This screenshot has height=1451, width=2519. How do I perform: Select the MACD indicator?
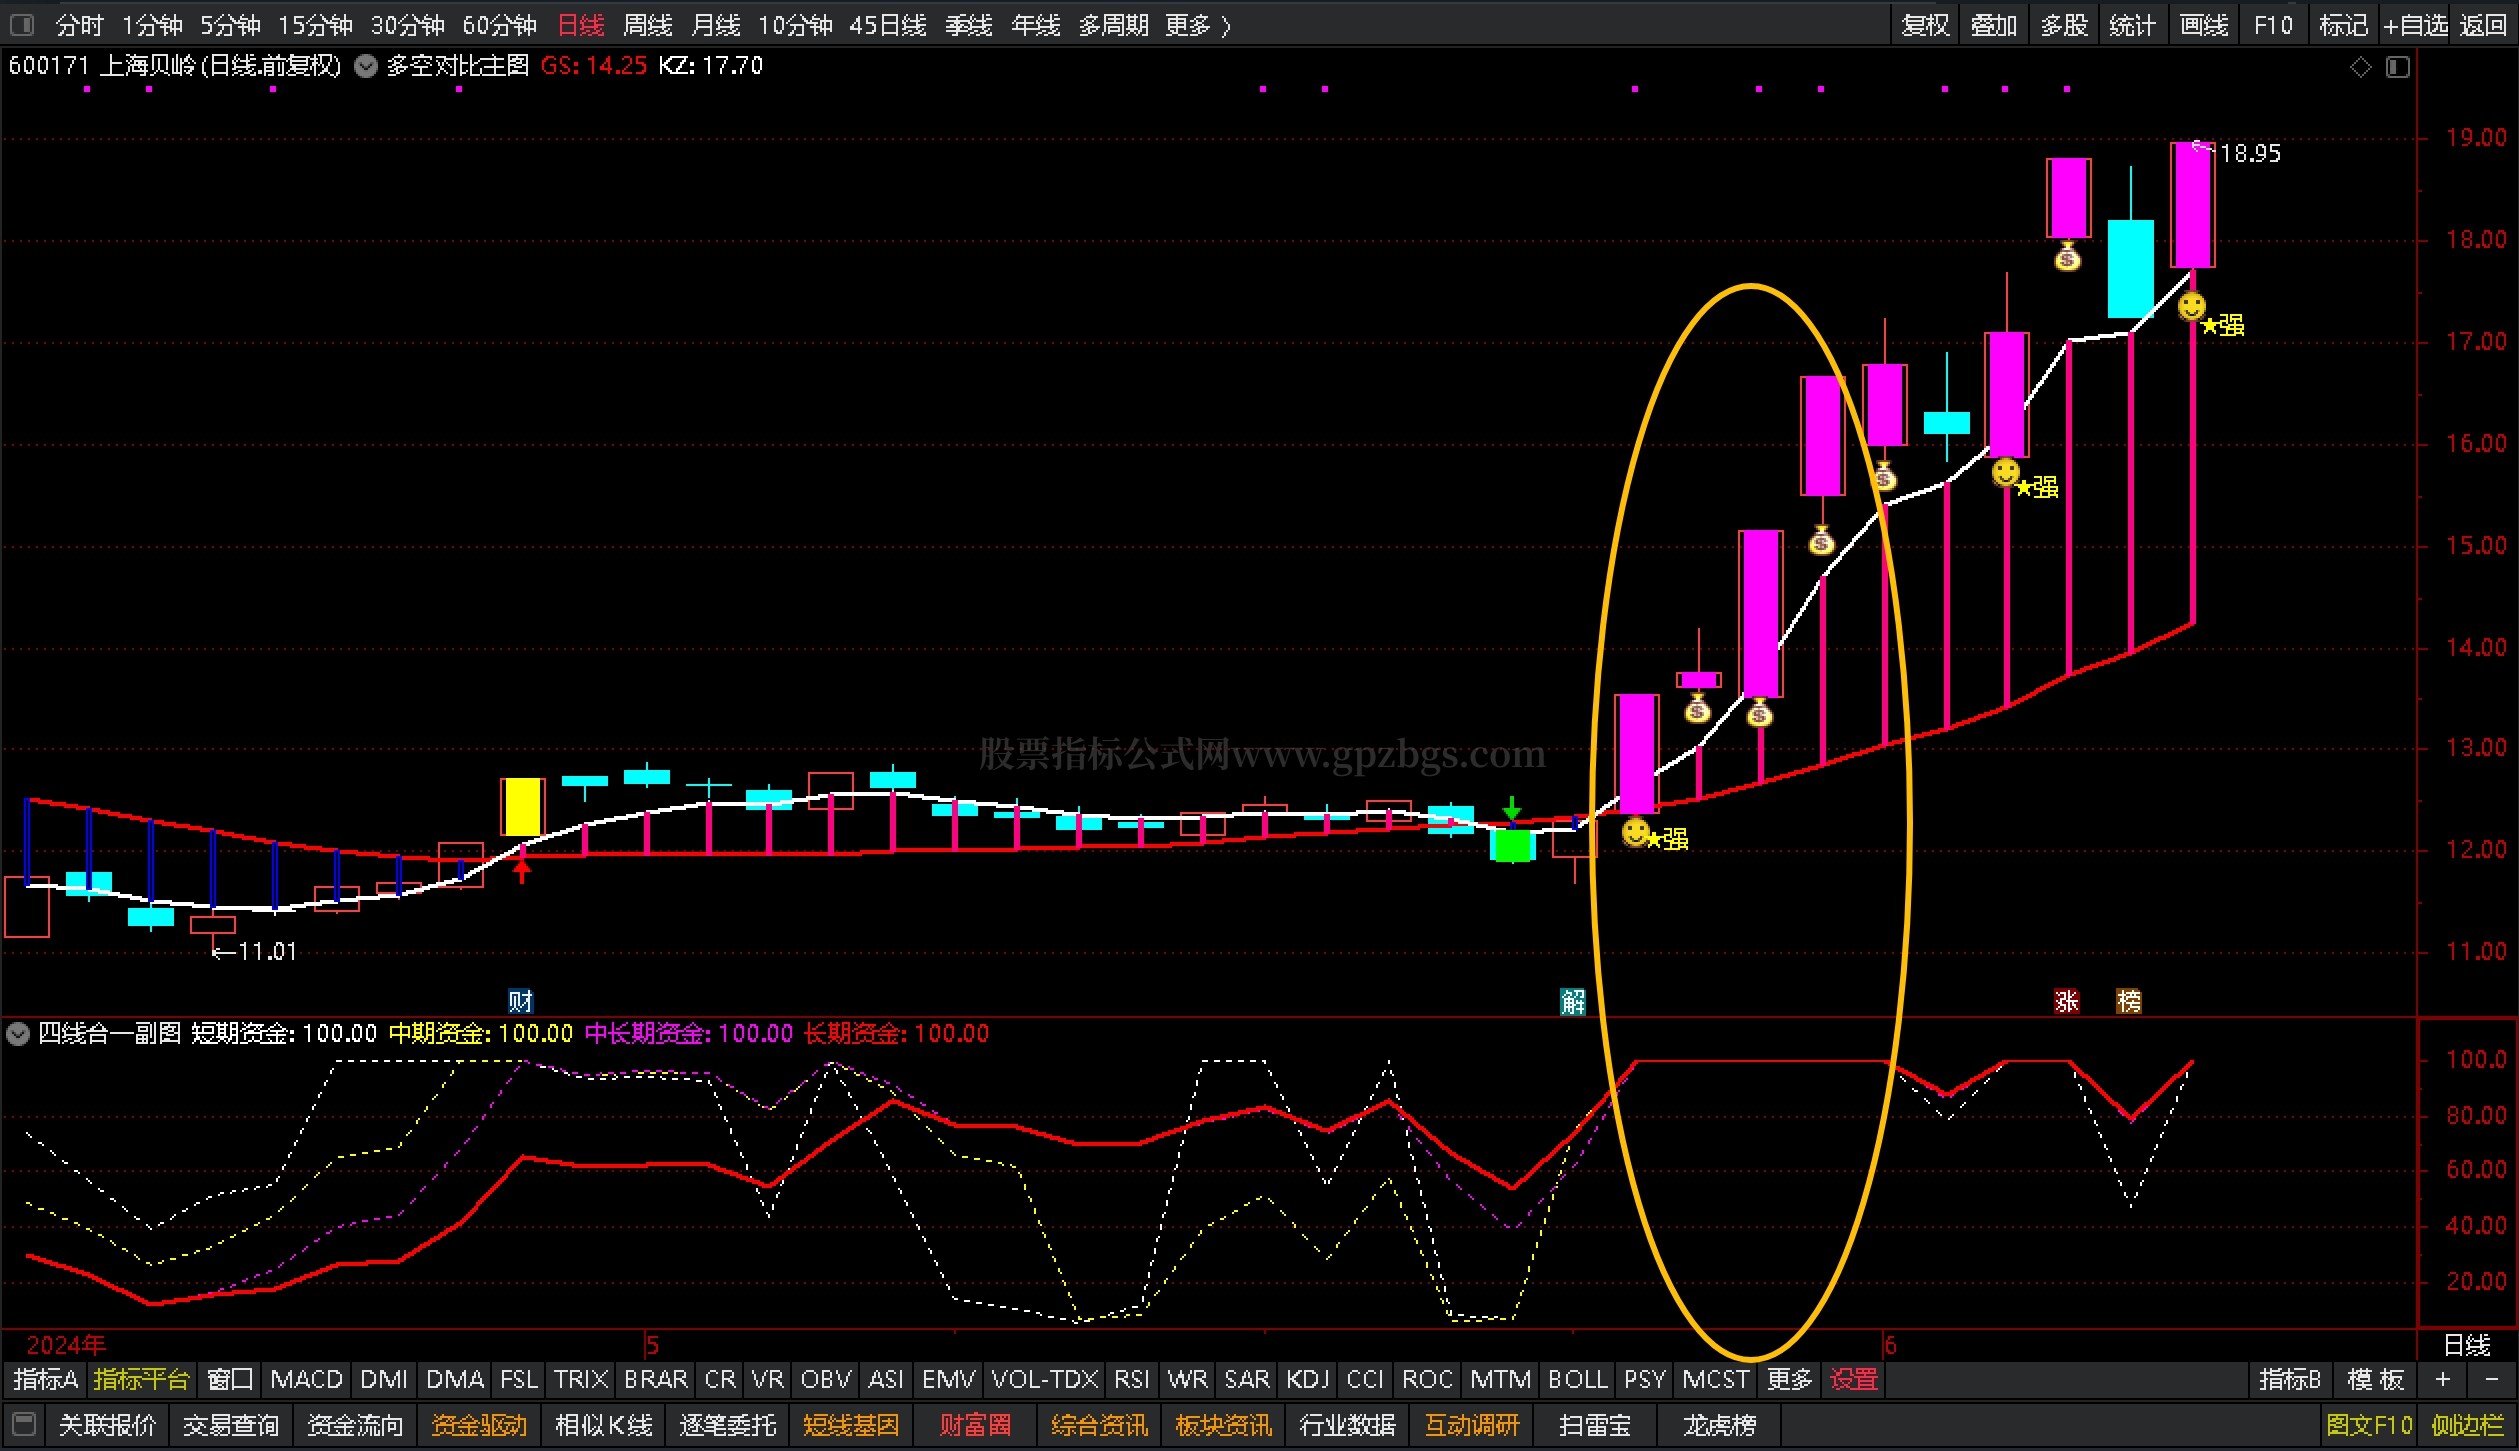pos(306,1379)
